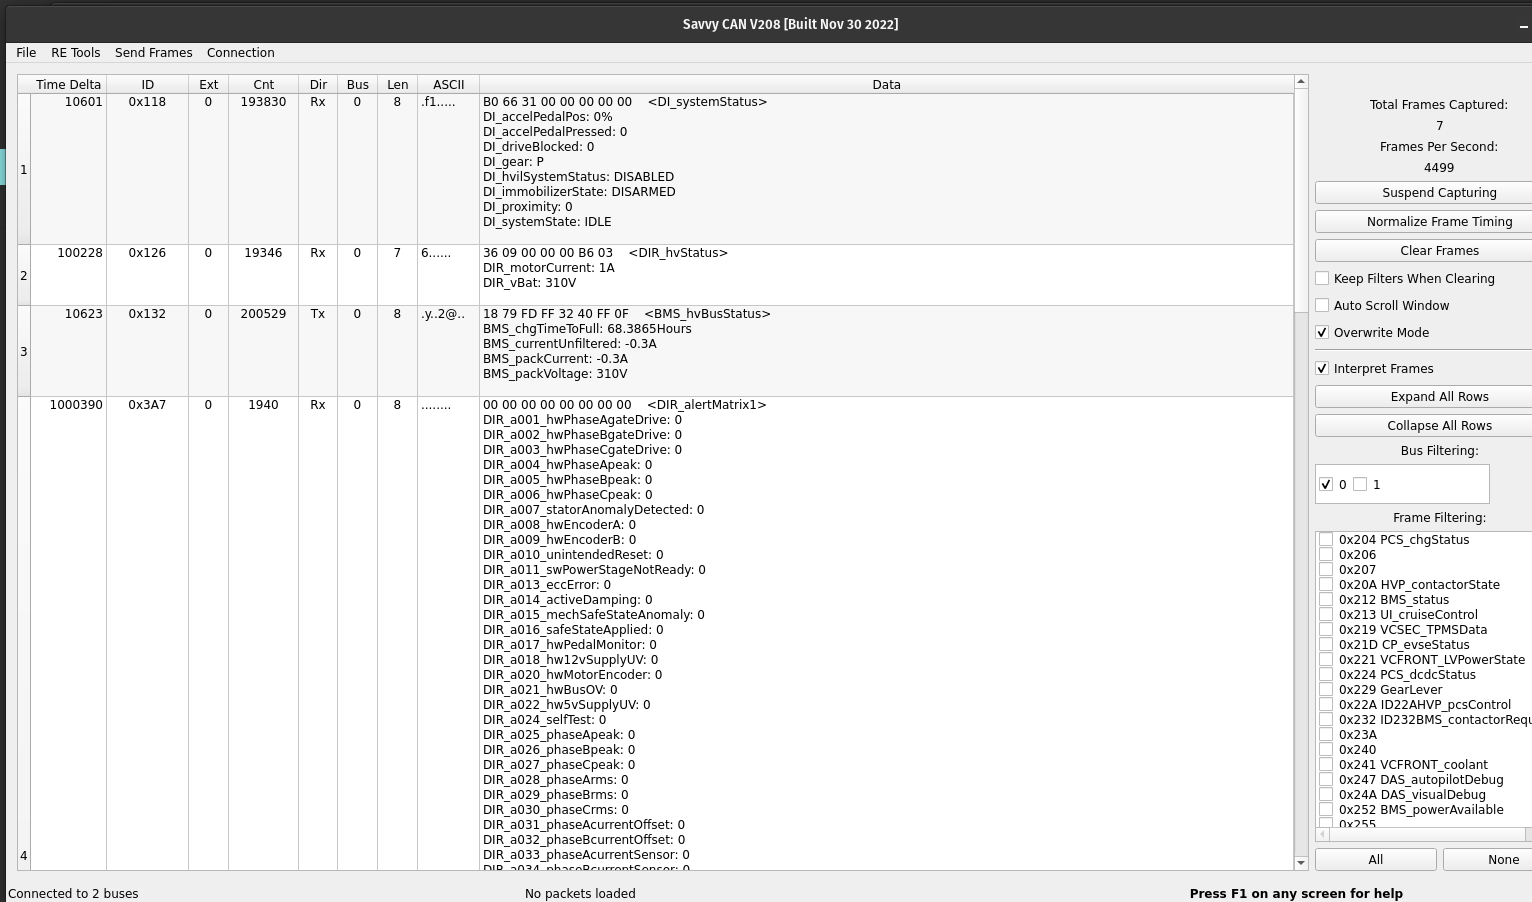1532x902 pixels.
Task: Select row 2 via its row header
Action: 24,275
